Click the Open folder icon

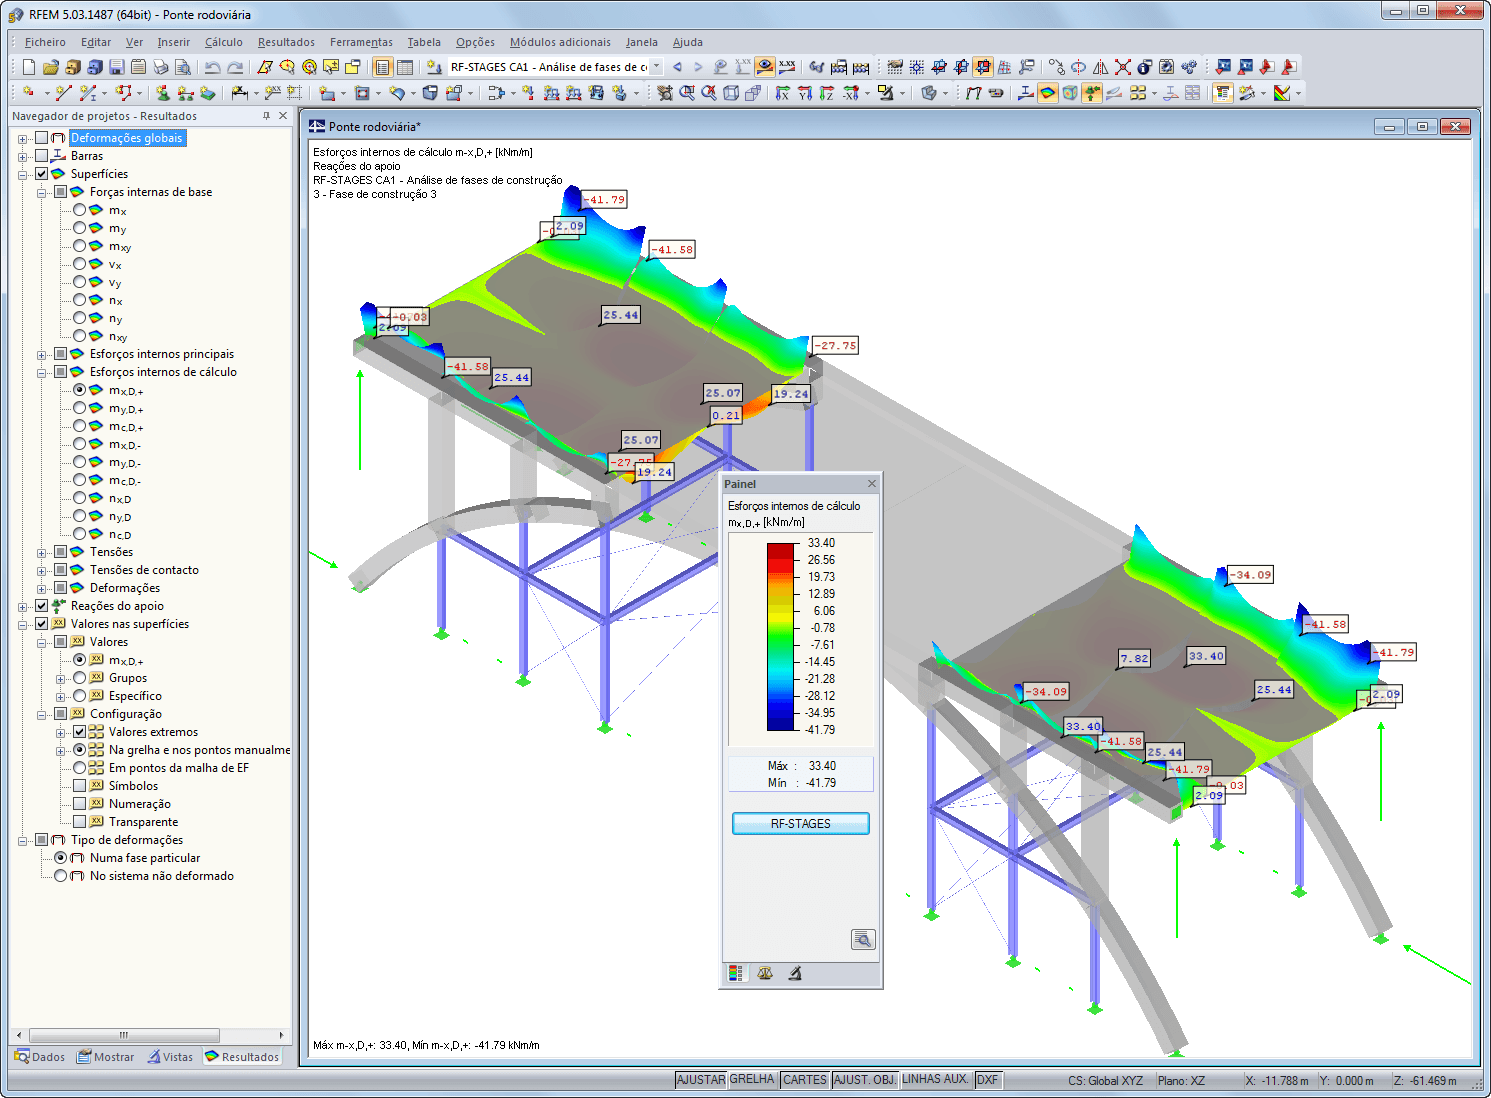pos(50,67)
